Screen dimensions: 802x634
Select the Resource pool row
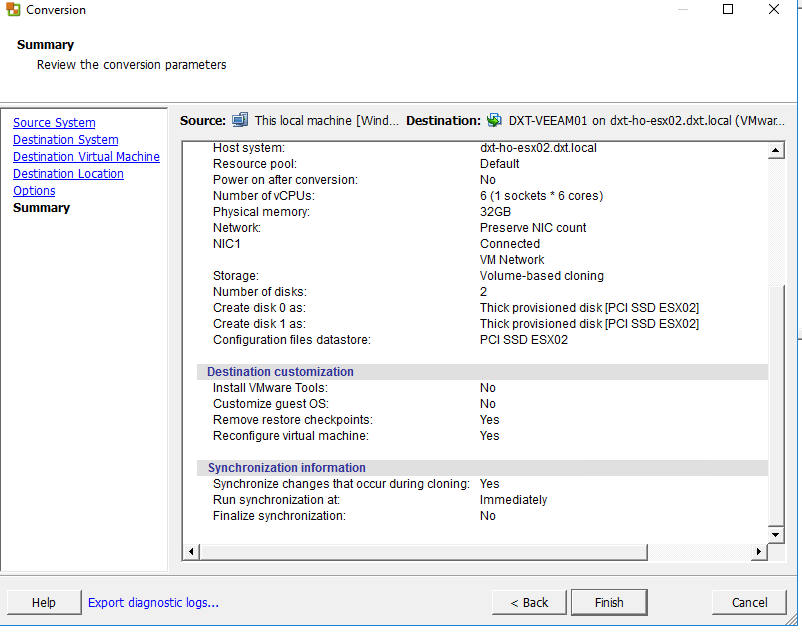point(481,164)
